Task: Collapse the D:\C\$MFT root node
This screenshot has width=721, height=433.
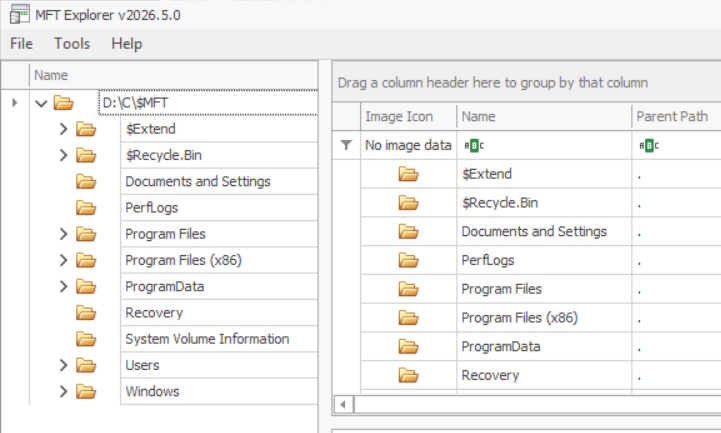Action: pos(41,103)
